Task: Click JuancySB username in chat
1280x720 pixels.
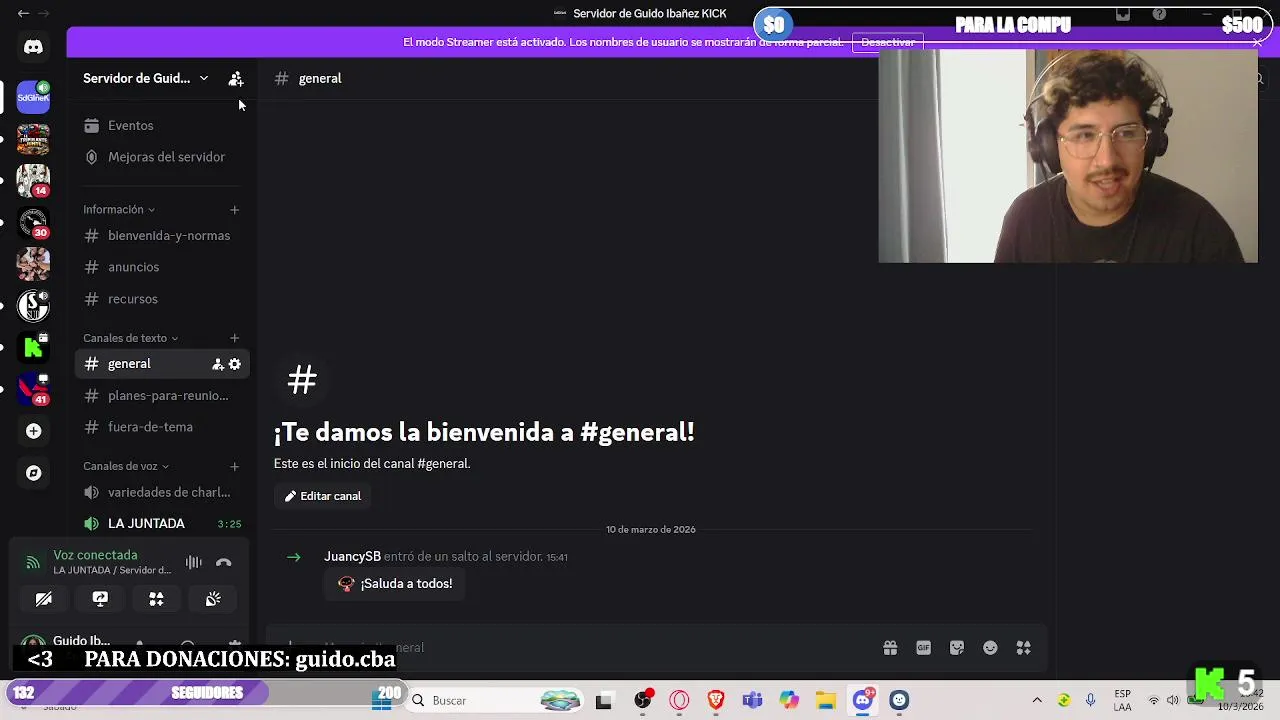Action: pos(352,557)
